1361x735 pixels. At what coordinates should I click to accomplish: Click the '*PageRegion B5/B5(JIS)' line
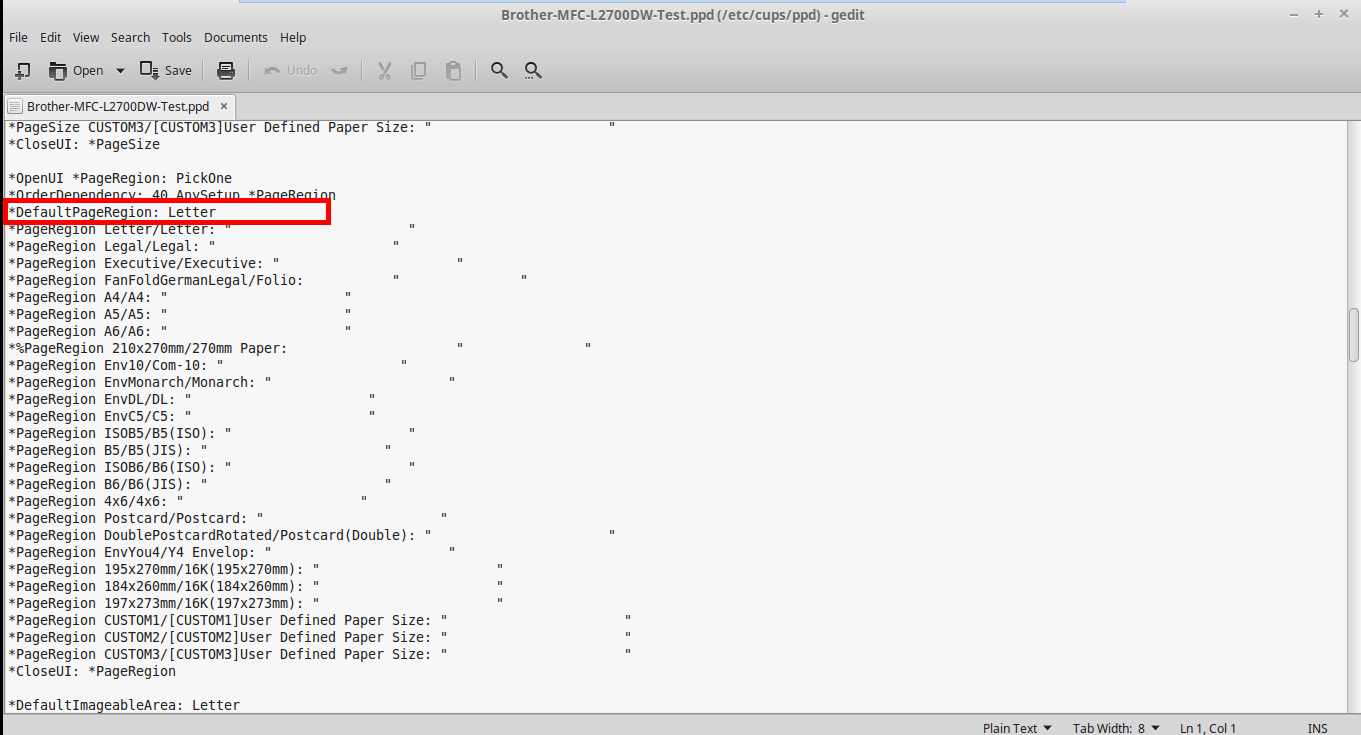200,450
